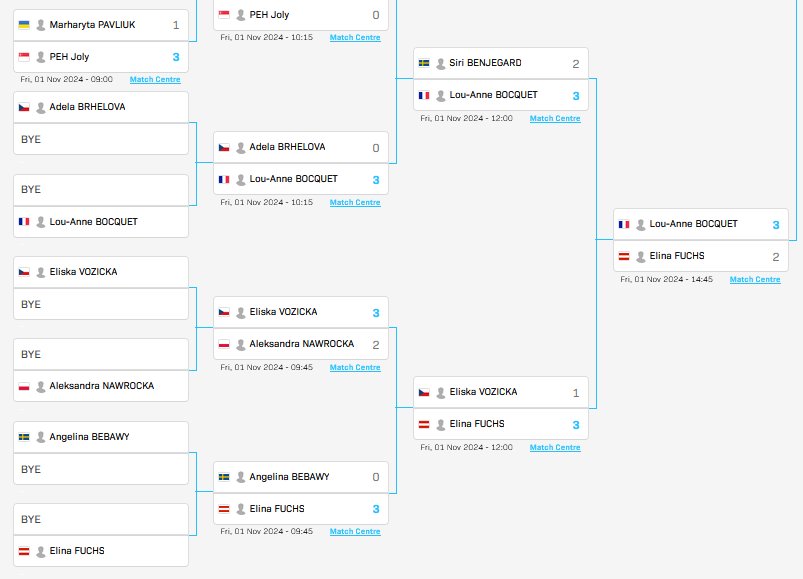Select Elina FUCHS entry in first round column
The width and height of the screenshot is (803, 579).
(x=101, y=551)
